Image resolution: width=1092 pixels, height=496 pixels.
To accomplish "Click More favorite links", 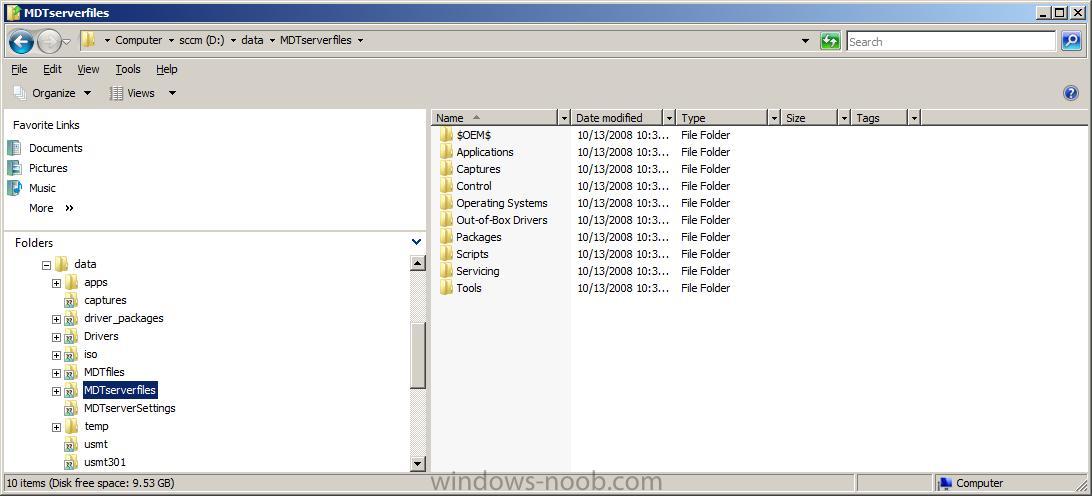I will pyautogui.click(x=52, y=208).
